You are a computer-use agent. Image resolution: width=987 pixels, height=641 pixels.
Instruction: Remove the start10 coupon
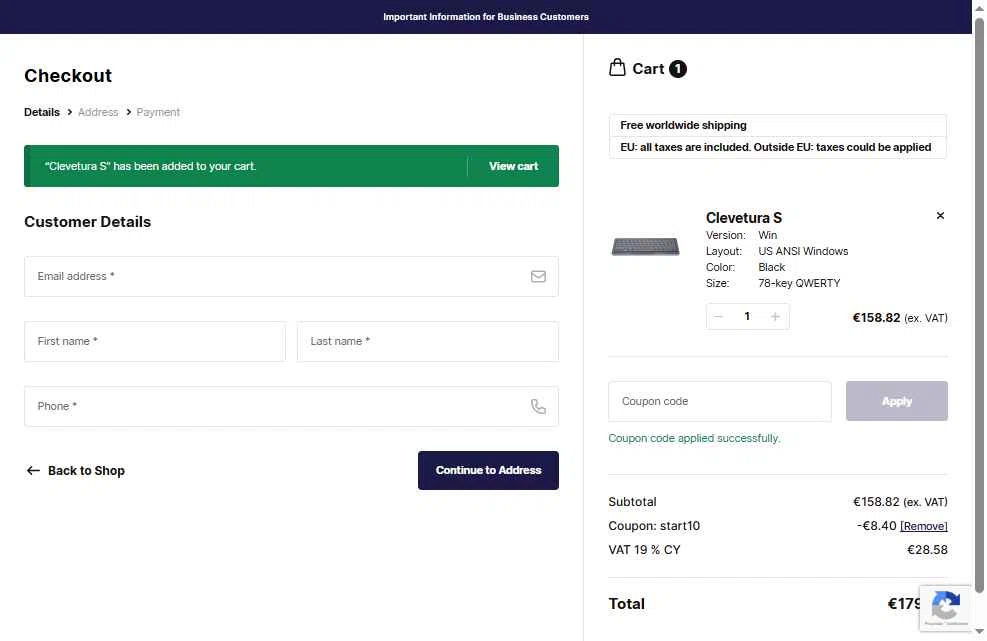pyautogui.click(x=923, y=526)
